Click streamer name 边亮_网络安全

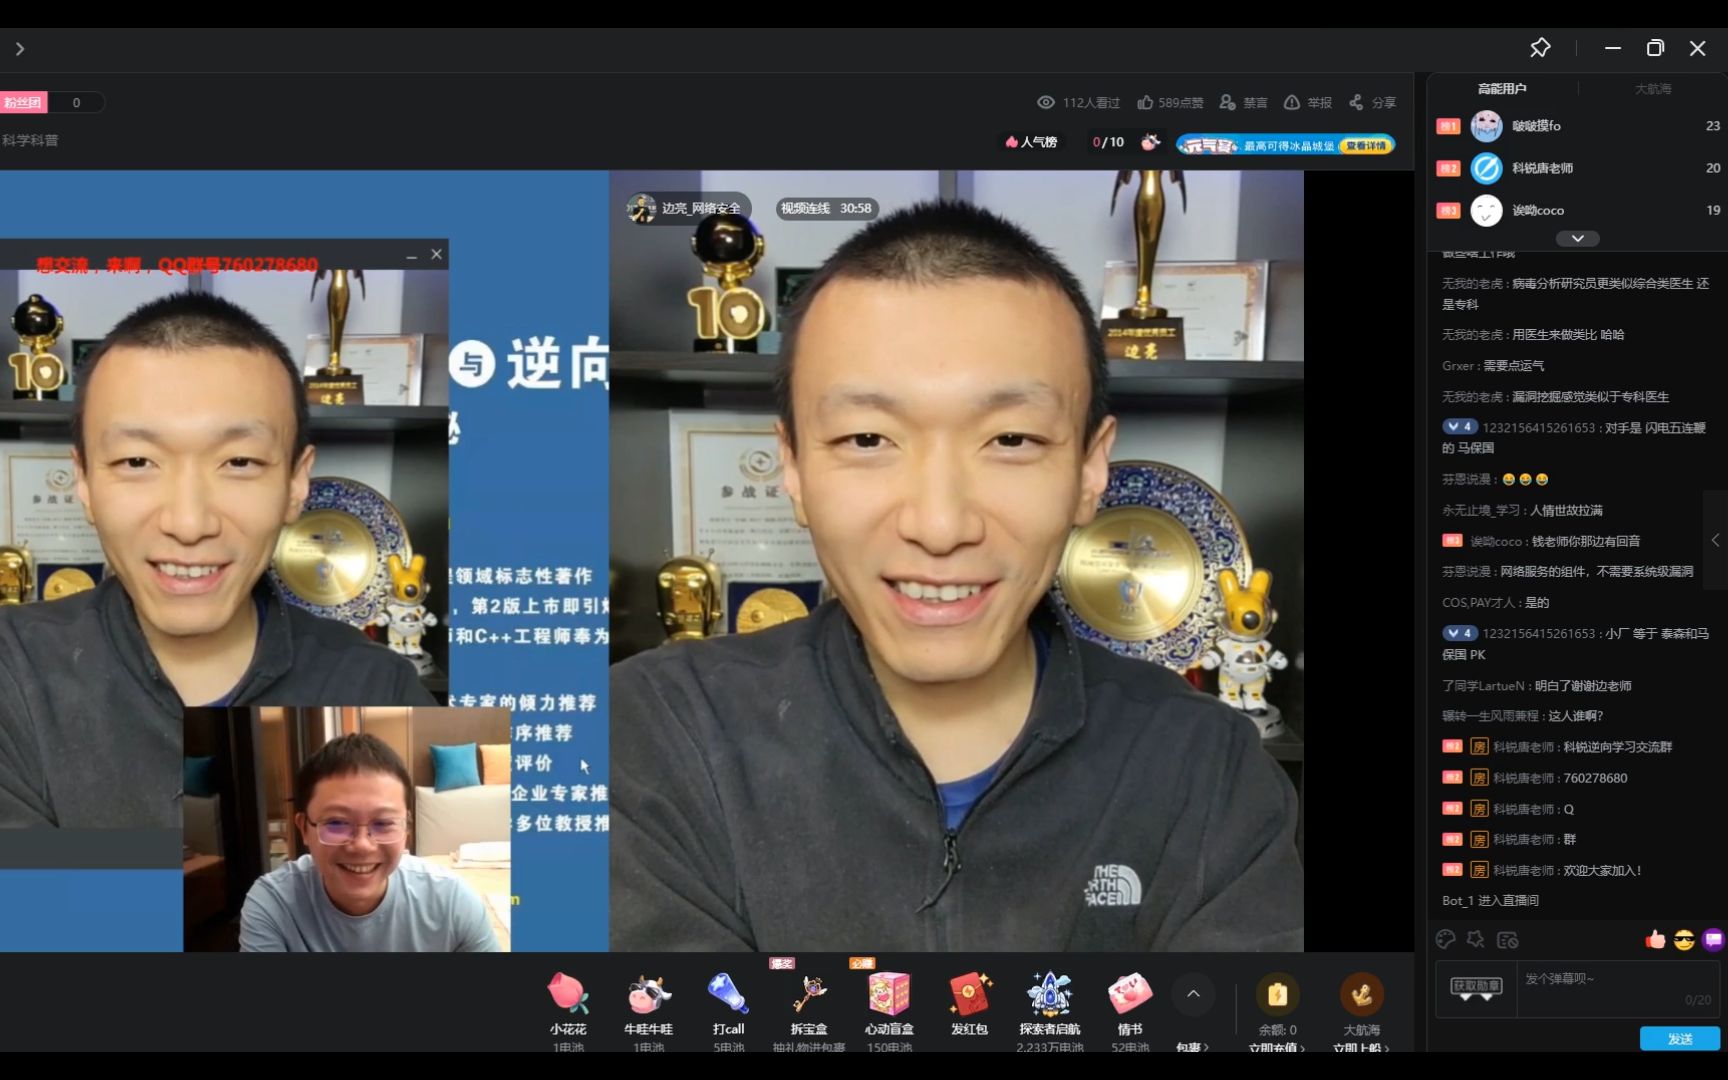(x=701, y=208)
